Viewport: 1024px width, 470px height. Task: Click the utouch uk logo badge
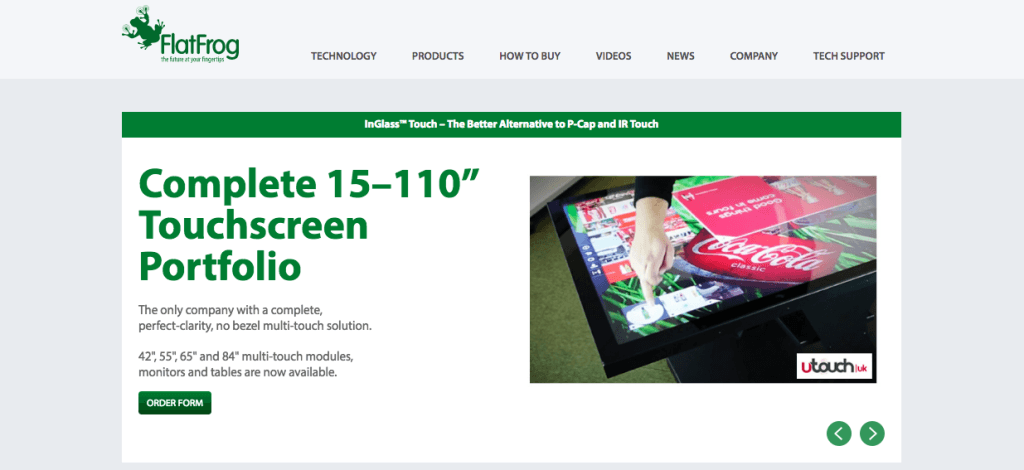click(x=835, y=366)
